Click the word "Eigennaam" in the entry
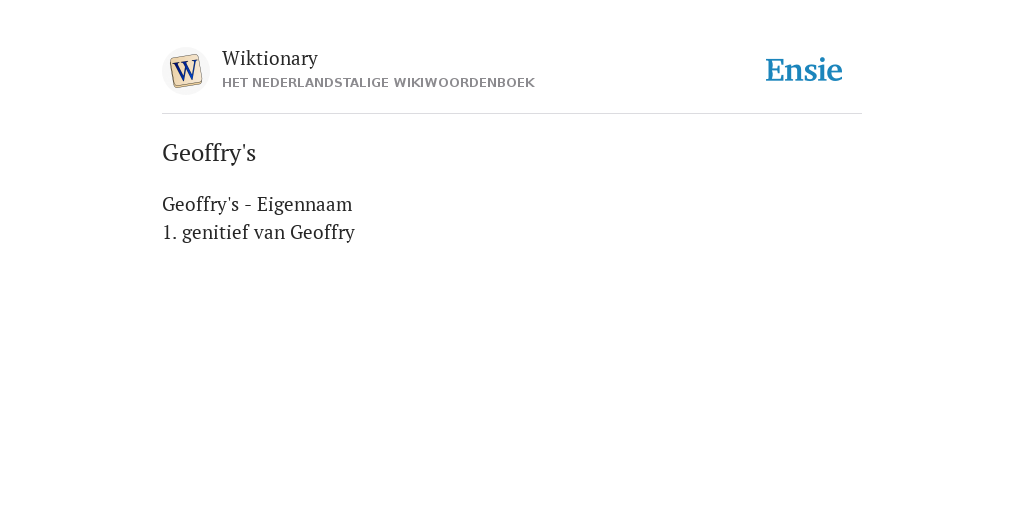 click(x=304, y=204)
